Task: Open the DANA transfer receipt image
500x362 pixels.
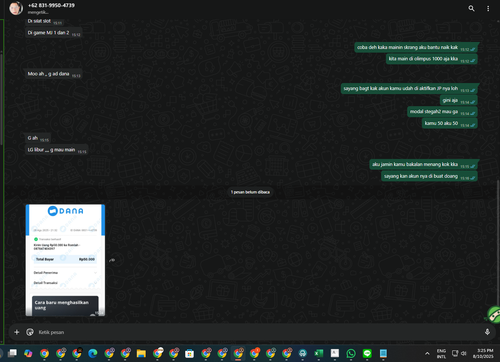Action: [x=65, y=260]
